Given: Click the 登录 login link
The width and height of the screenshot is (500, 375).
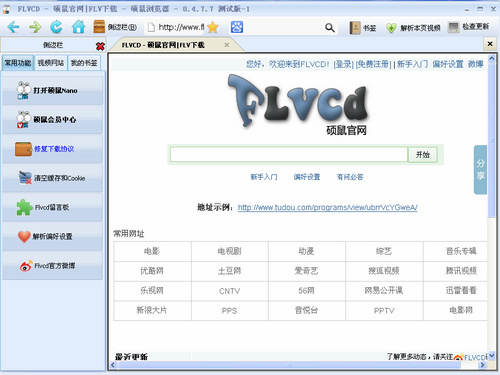Looking at the screenshot, I should coord(343,64).
